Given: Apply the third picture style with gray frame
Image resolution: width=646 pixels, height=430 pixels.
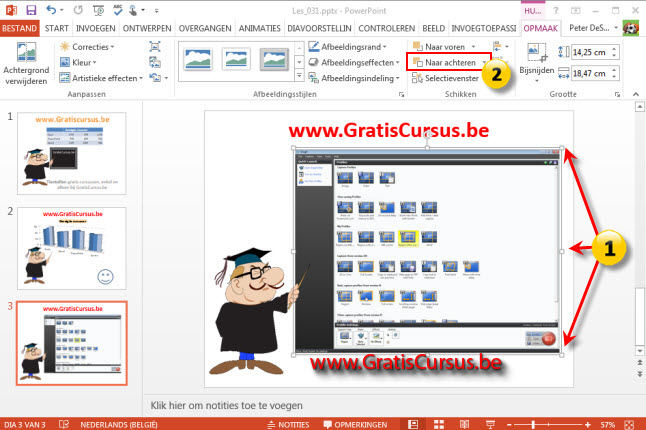Looking at the screenshot, I should (x=274, y=59).
